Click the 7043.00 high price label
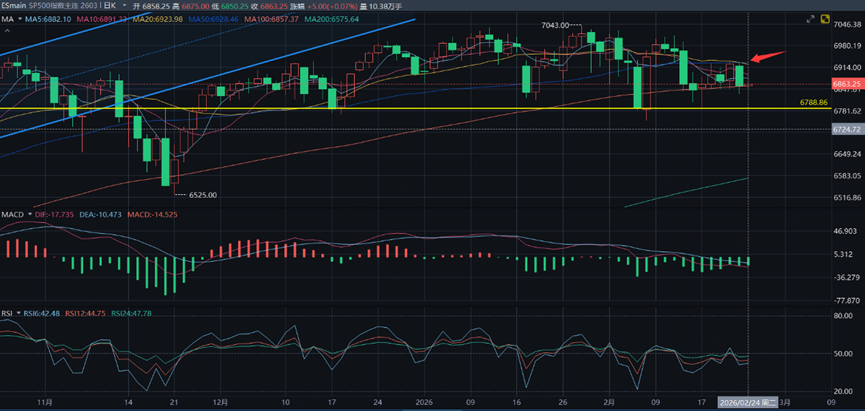The height and width of the screenshot is (411, 865). [554, 25]
